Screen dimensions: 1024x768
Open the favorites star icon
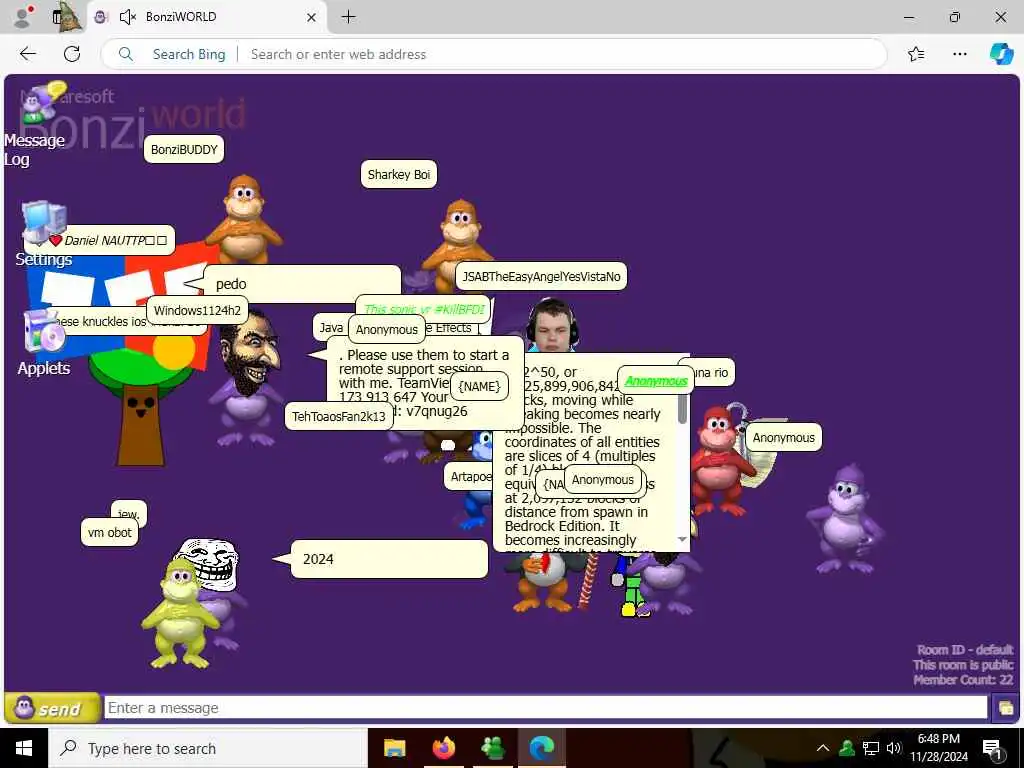click(916, 54)
